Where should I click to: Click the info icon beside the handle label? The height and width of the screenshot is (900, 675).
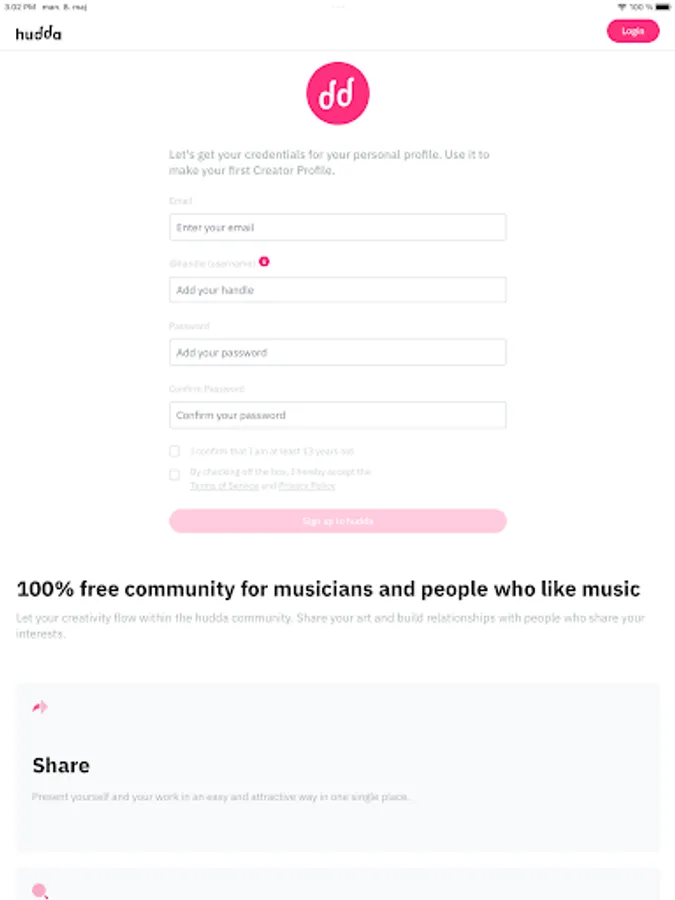264,261
